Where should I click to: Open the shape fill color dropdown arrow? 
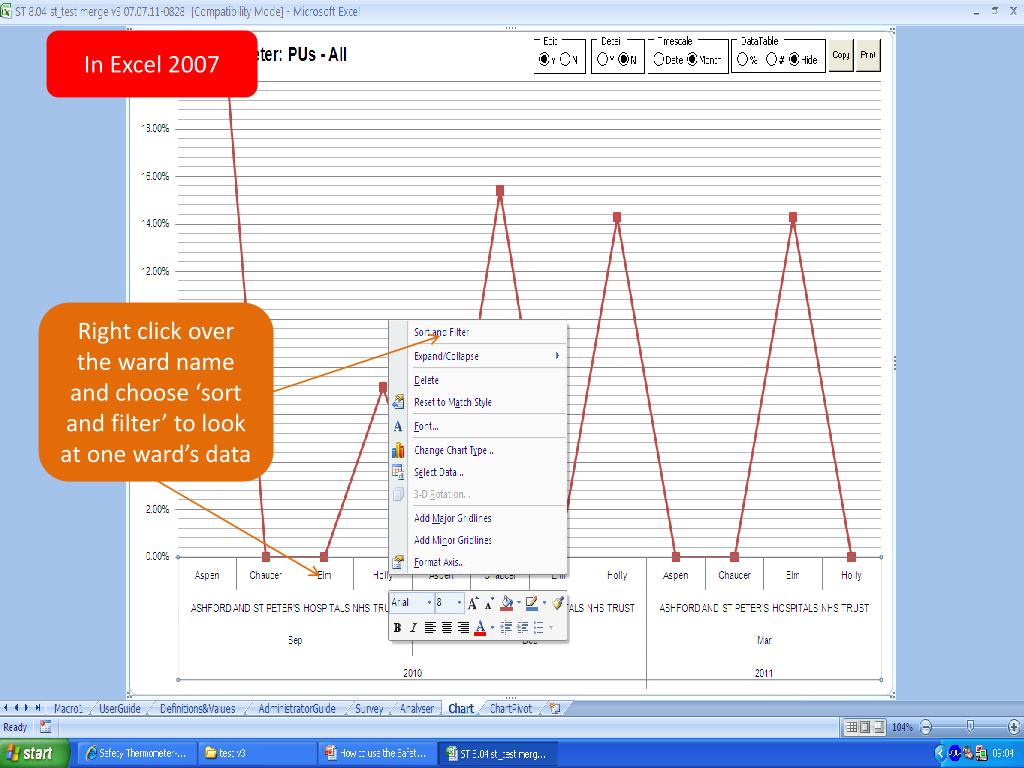click(518, 603)
